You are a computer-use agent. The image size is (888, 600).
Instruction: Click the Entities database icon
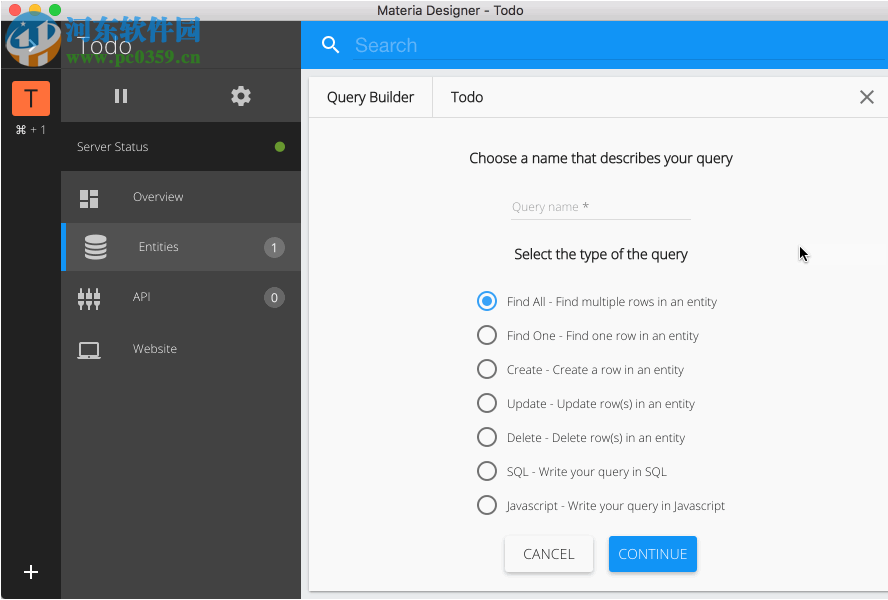point(96,247)
